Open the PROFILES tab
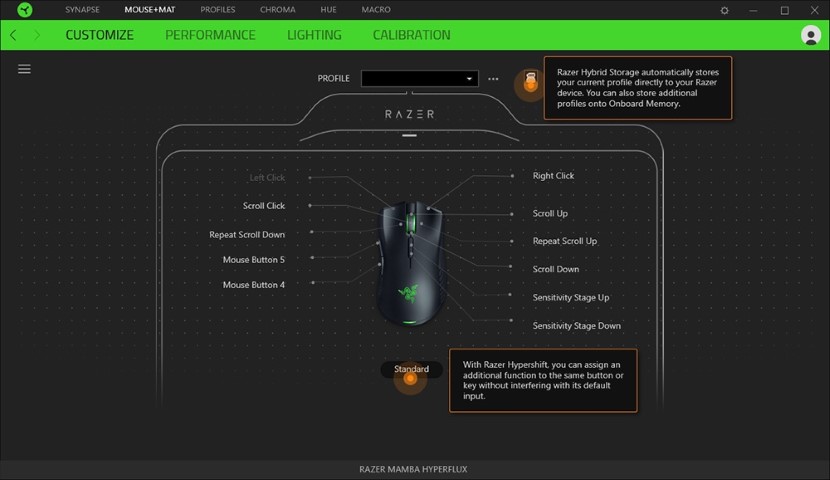Screen dimensions: 830x480 [x=218, y=10]
